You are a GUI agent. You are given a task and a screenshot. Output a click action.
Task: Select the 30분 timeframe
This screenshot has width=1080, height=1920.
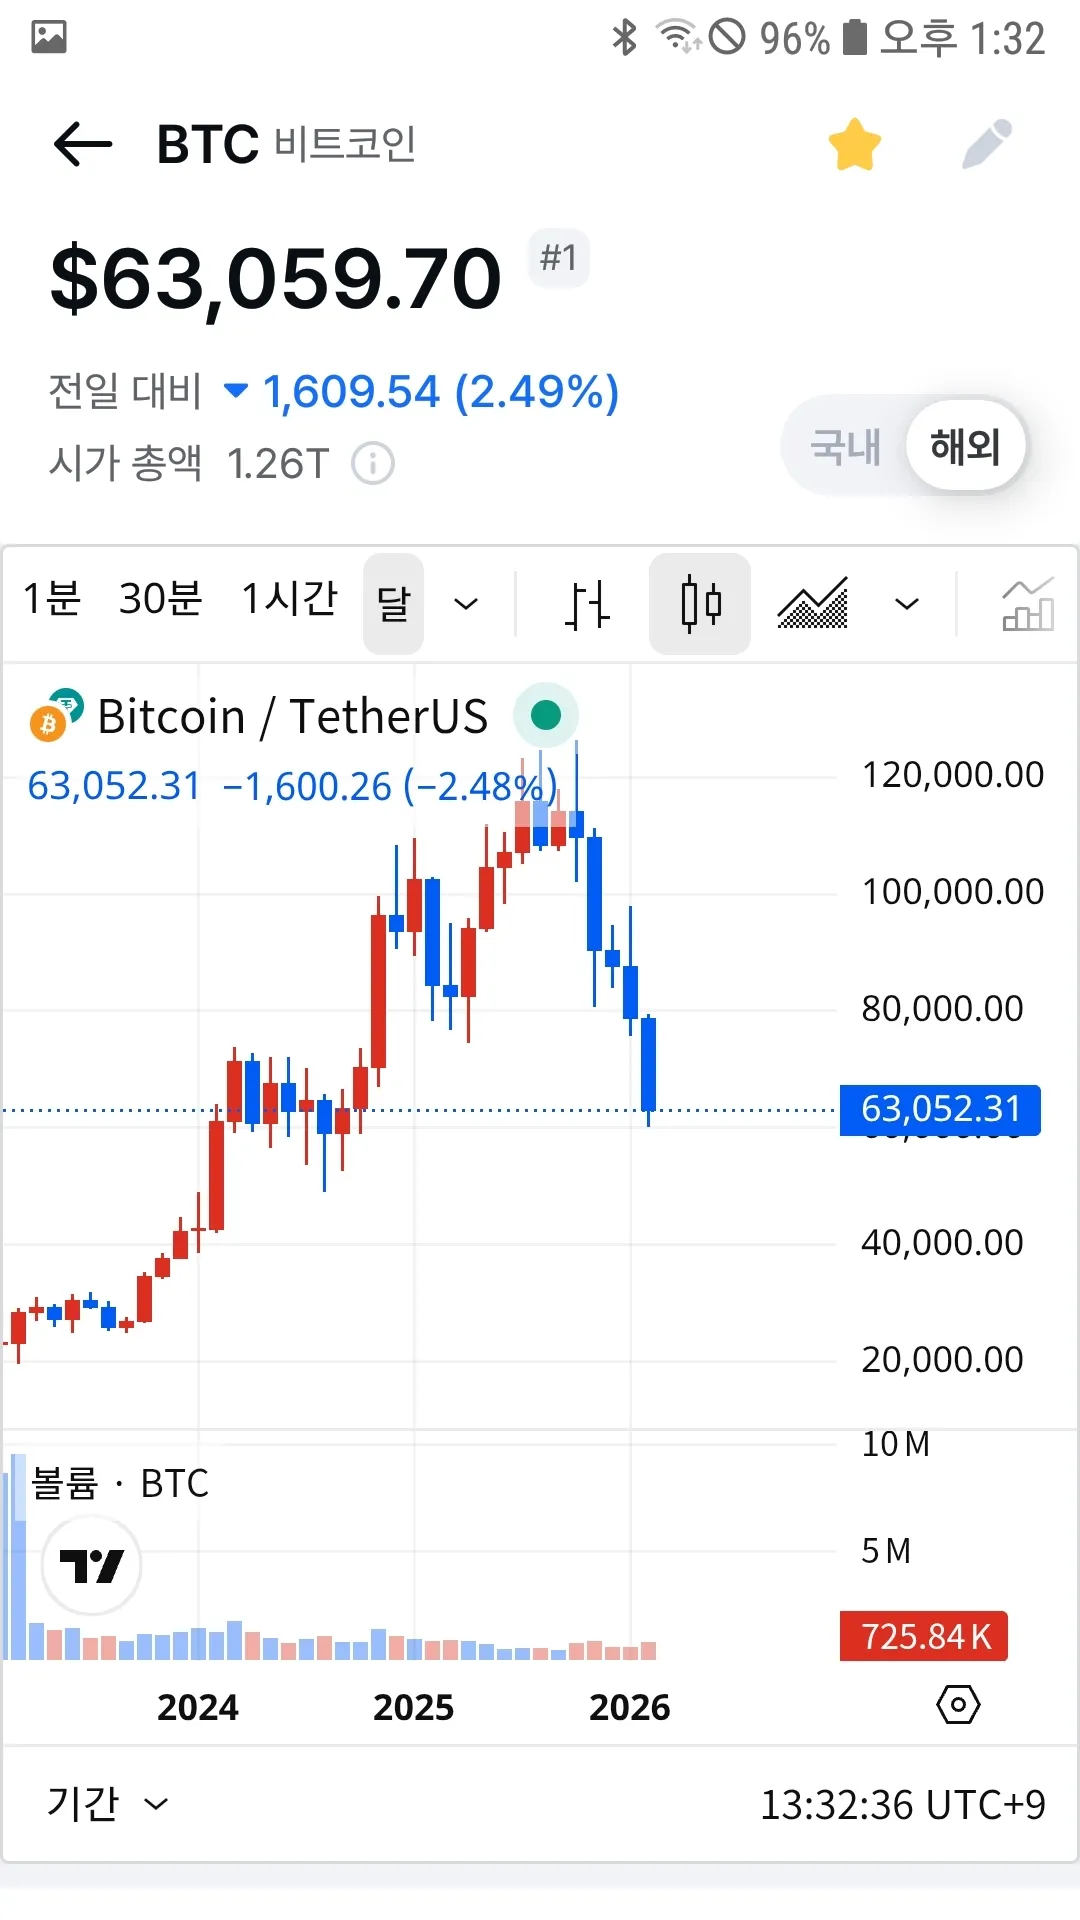pos(160,600)
